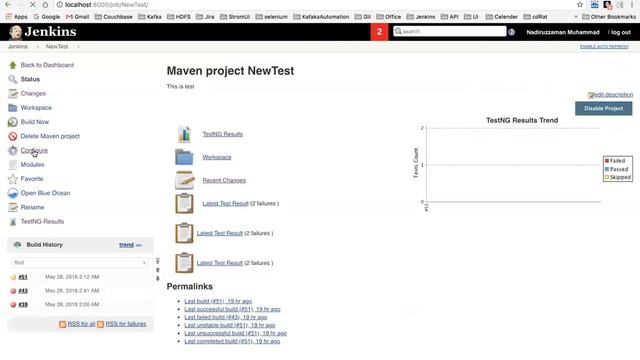The width and height of the screenshot is (640, 360).
Task: Click red status ball for build #39
Action: [x=13, y=305]
